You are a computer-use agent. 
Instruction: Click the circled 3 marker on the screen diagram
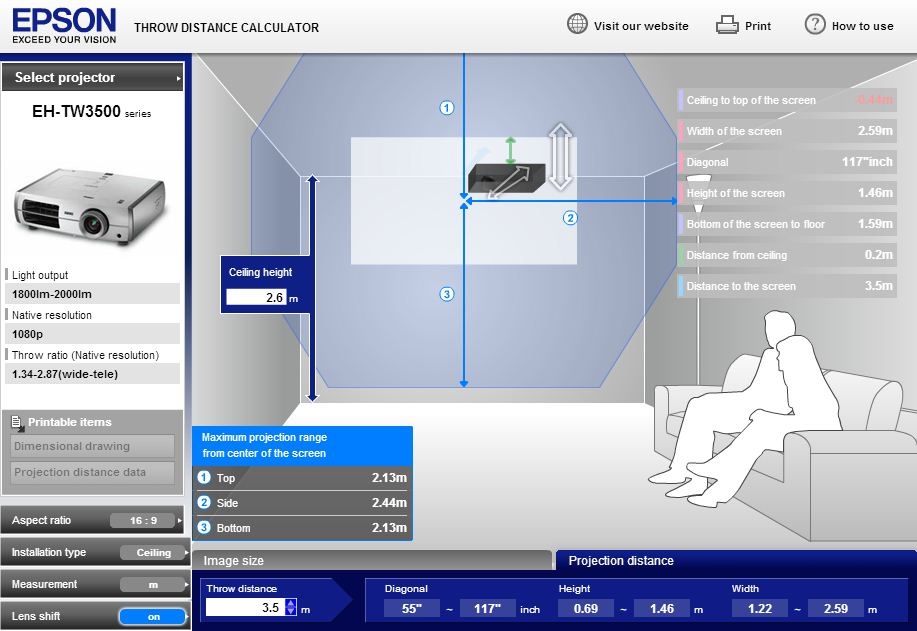(x=447, y=294)
